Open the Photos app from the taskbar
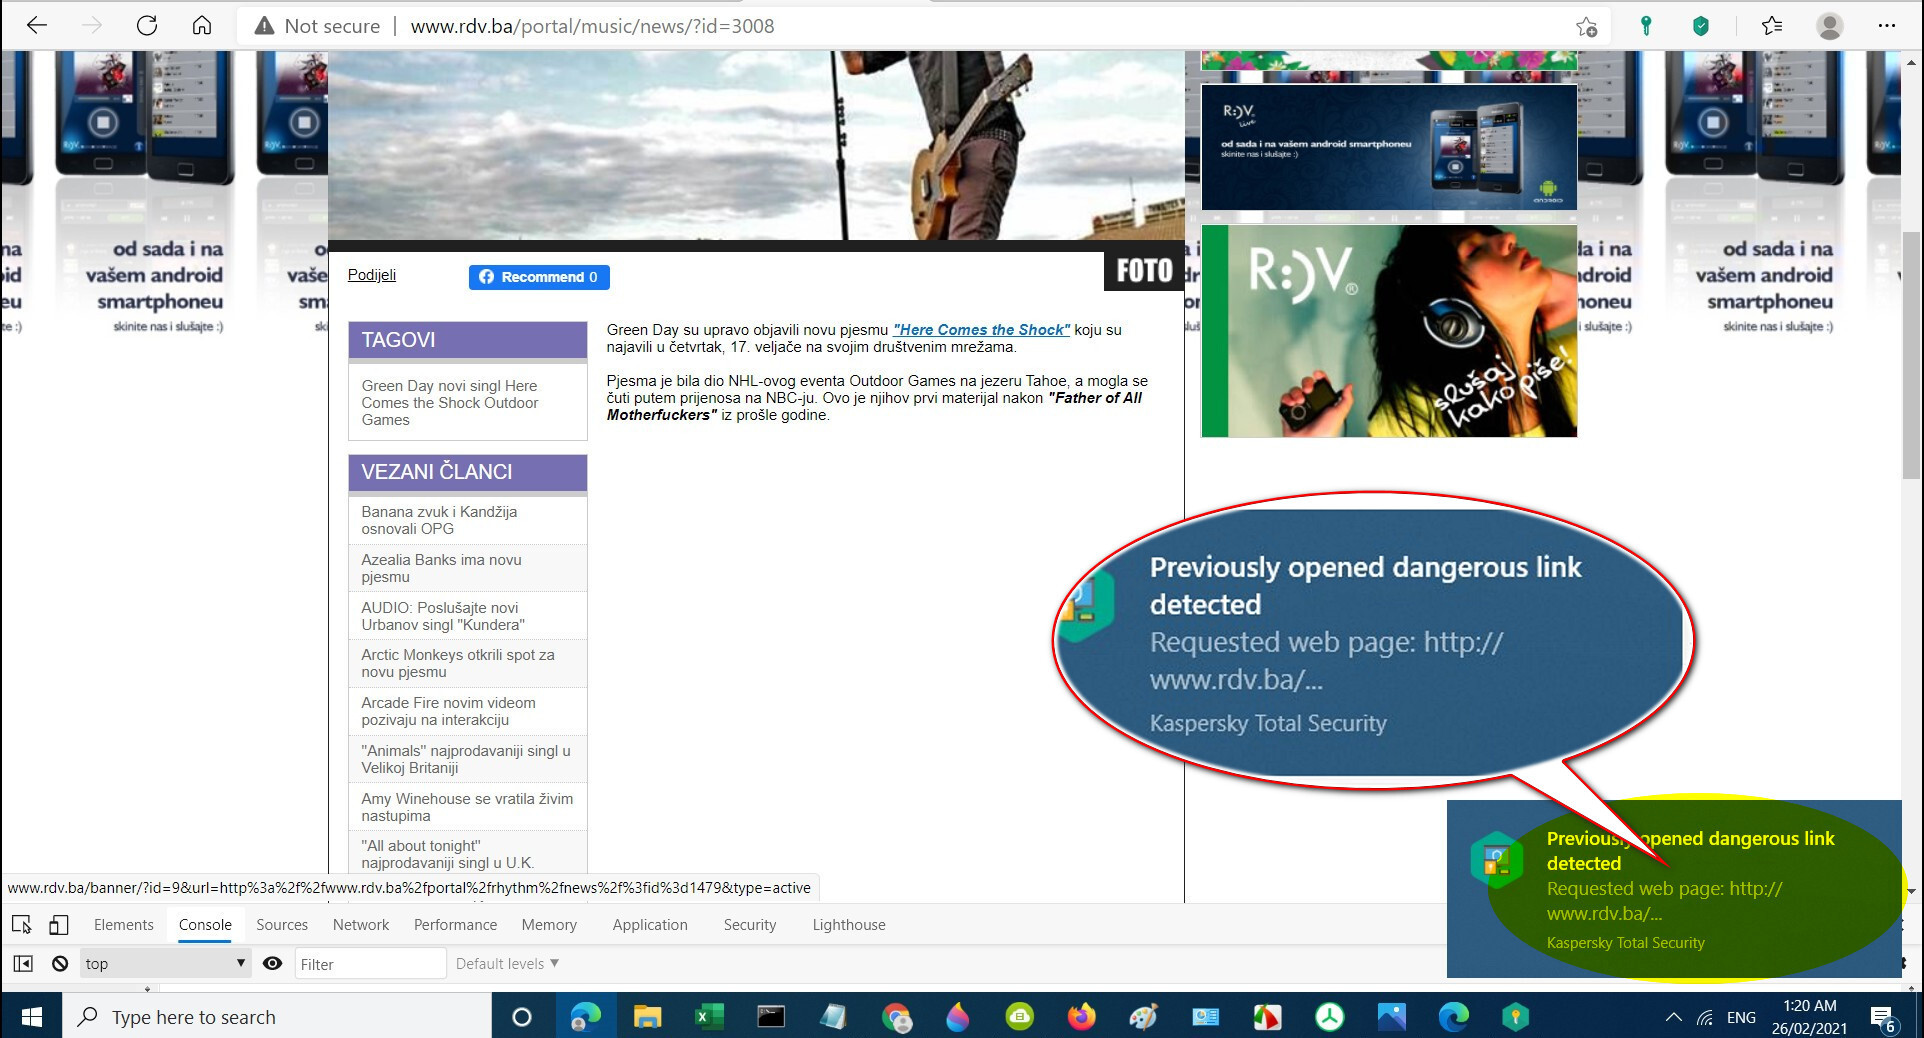 1391,1017
